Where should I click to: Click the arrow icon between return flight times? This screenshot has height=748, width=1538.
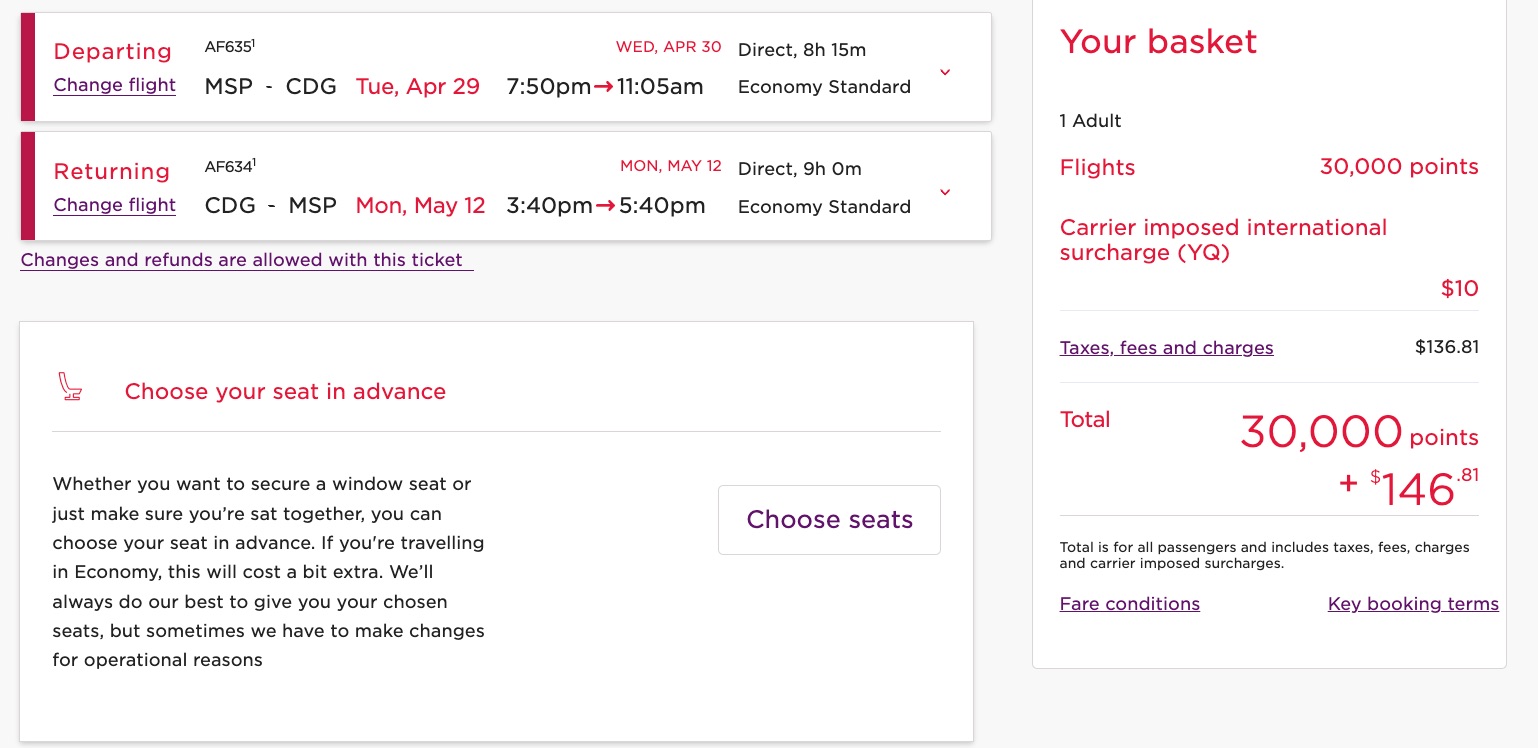[x=605, y=206]
